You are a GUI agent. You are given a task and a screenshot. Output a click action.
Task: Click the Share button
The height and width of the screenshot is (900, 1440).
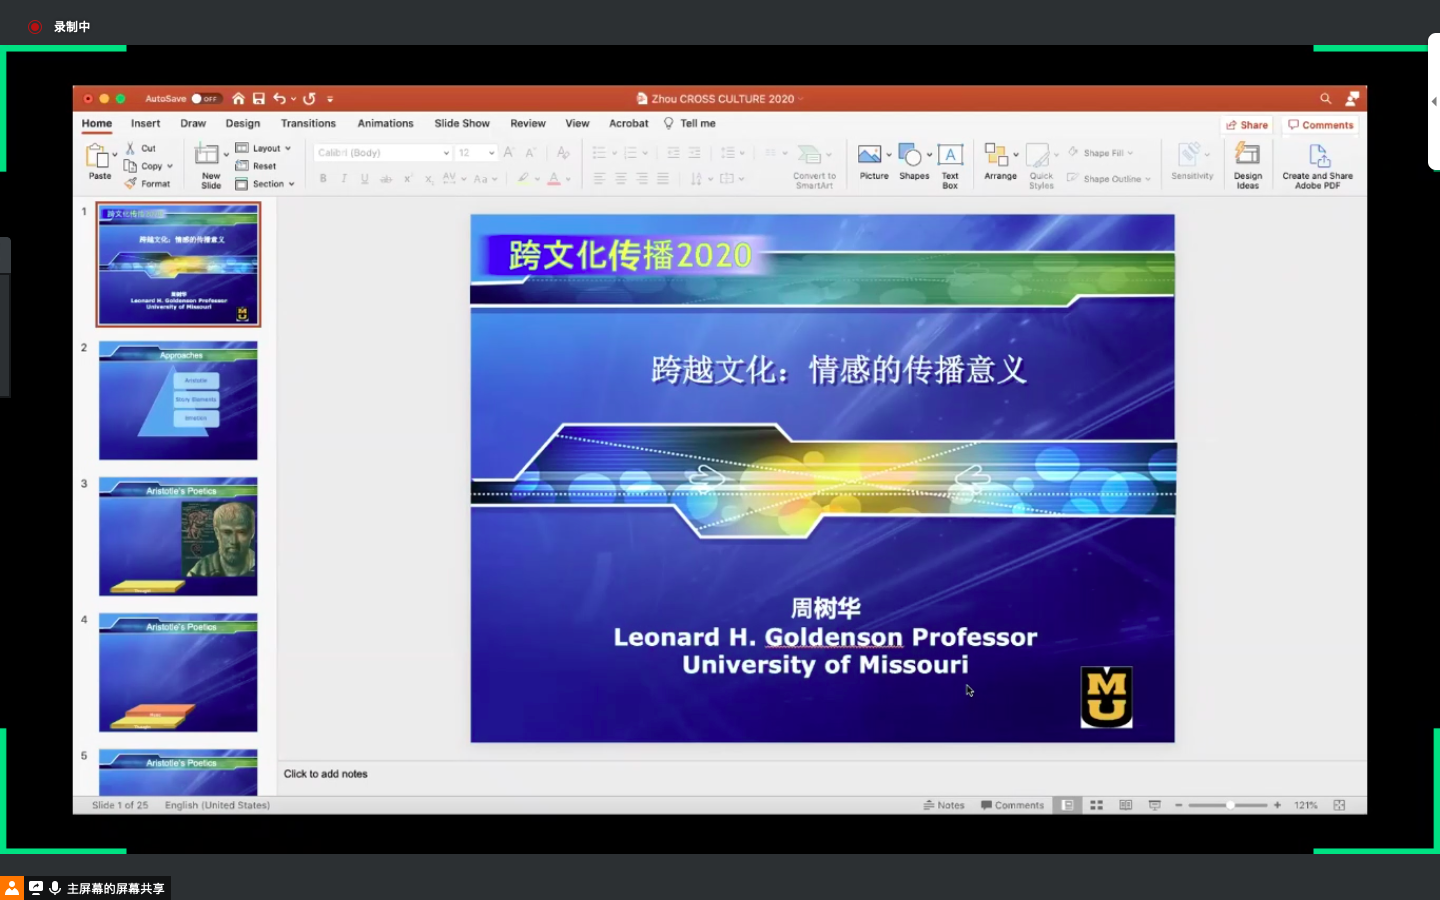[x=1246, y=125]
